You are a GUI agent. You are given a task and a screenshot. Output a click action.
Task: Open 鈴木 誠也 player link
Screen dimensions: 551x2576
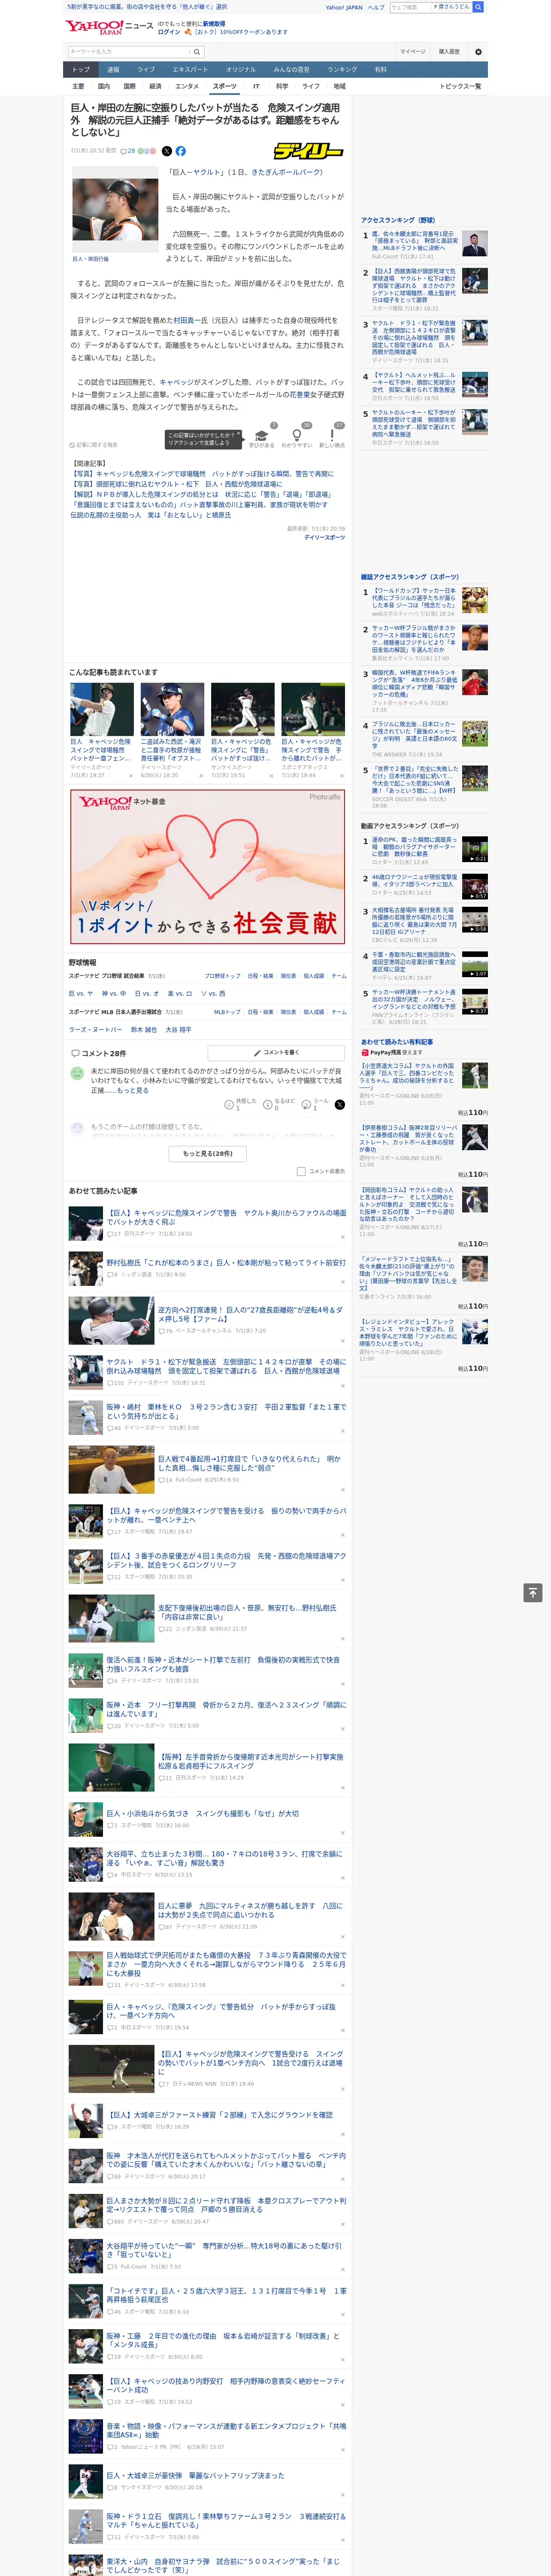tap(144, 1030)
